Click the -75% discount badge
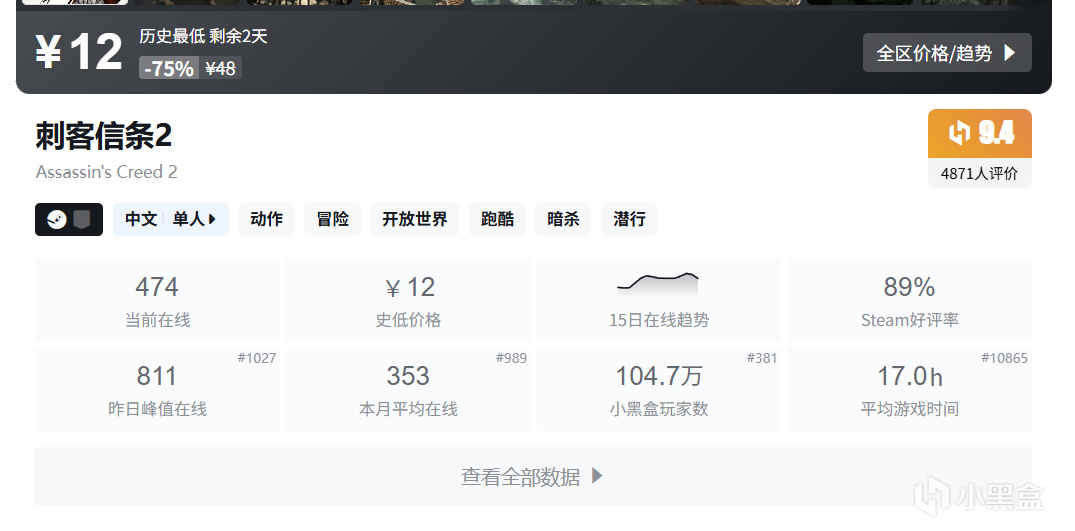 pyautogui.click(x=169, y=68)
